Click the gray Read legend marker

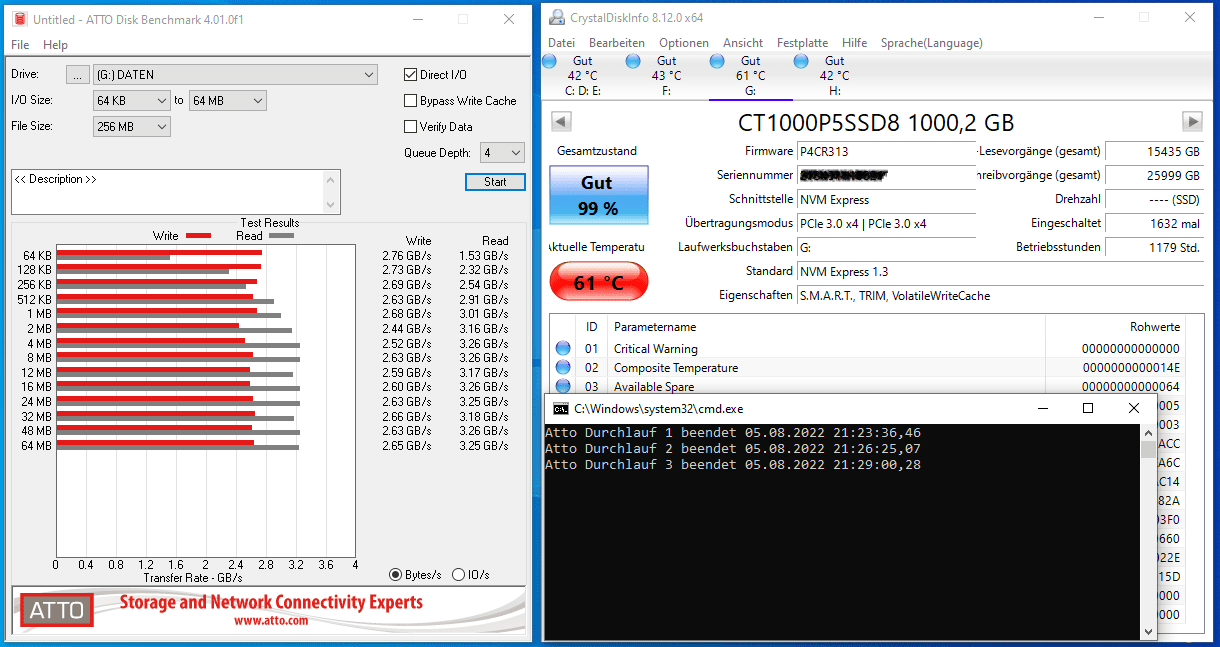coord(281,236)
